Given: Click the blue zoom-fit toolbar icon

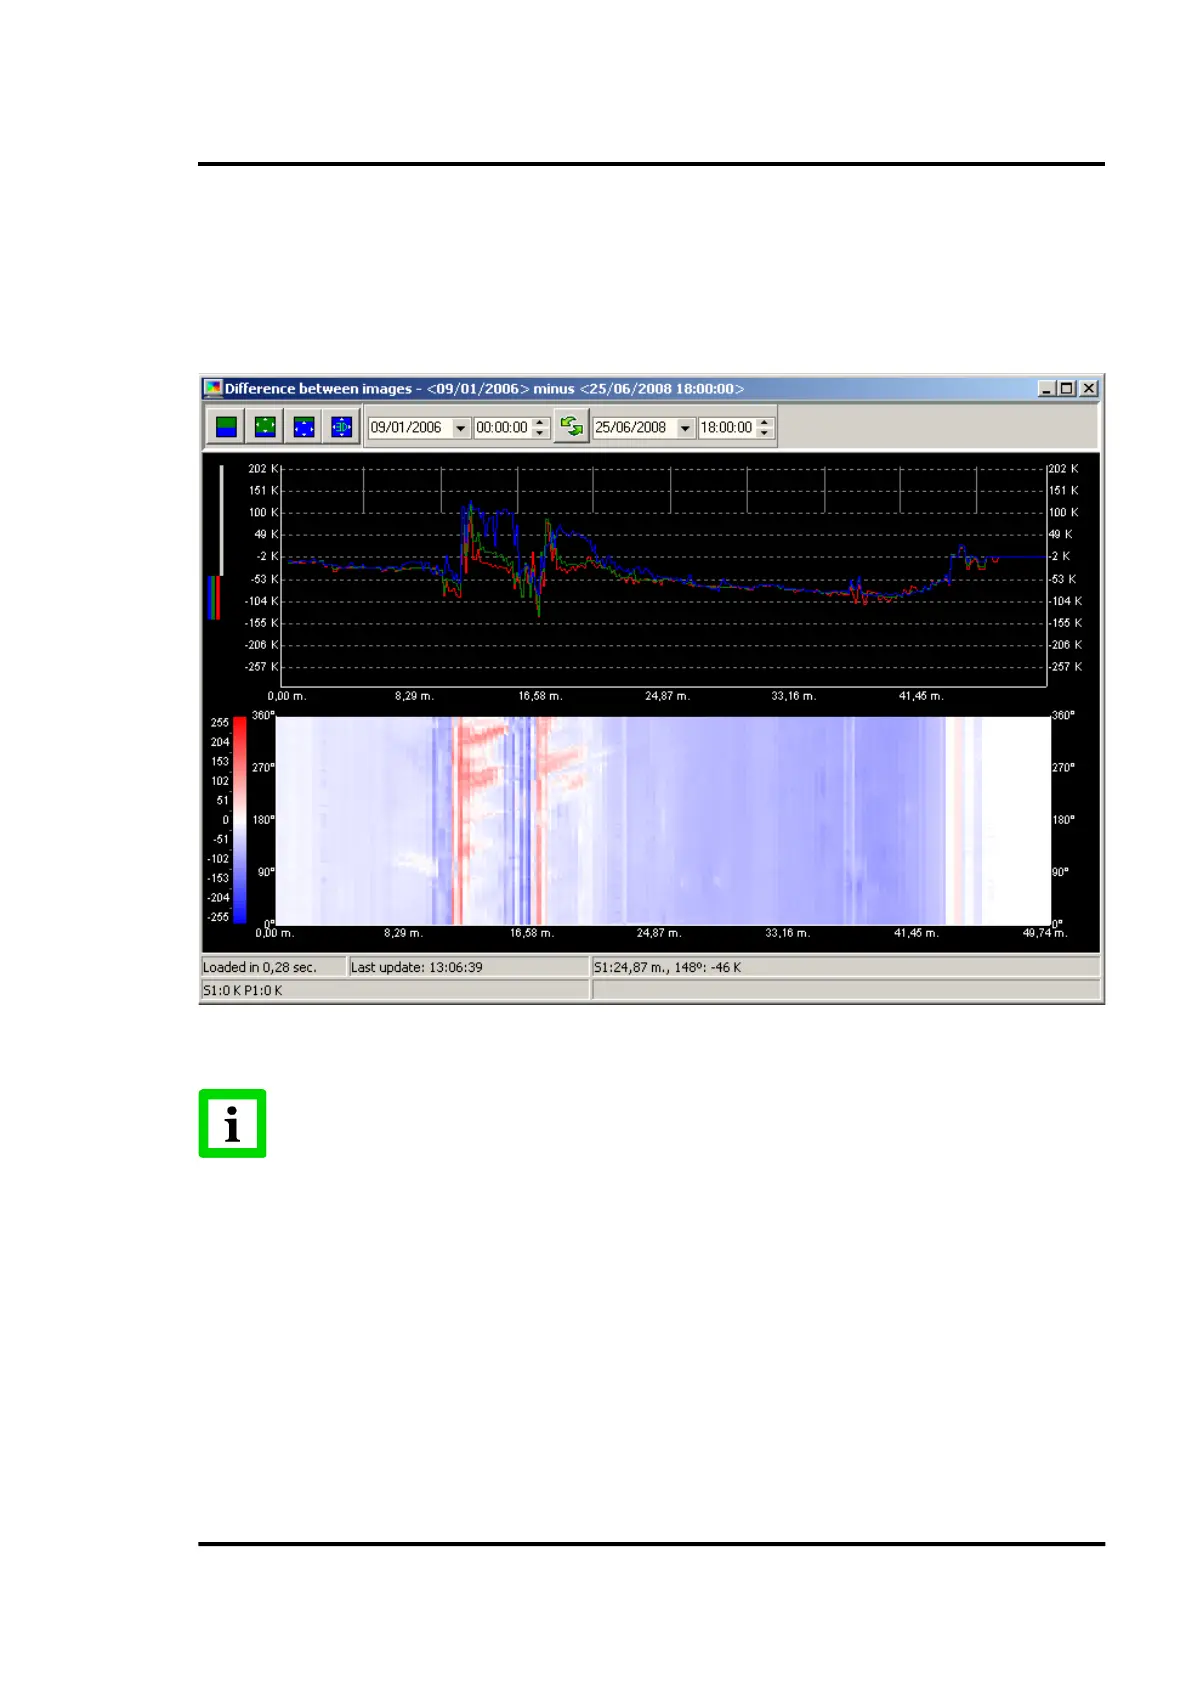Looking at the screenshot, I should [x=304, y=427].
